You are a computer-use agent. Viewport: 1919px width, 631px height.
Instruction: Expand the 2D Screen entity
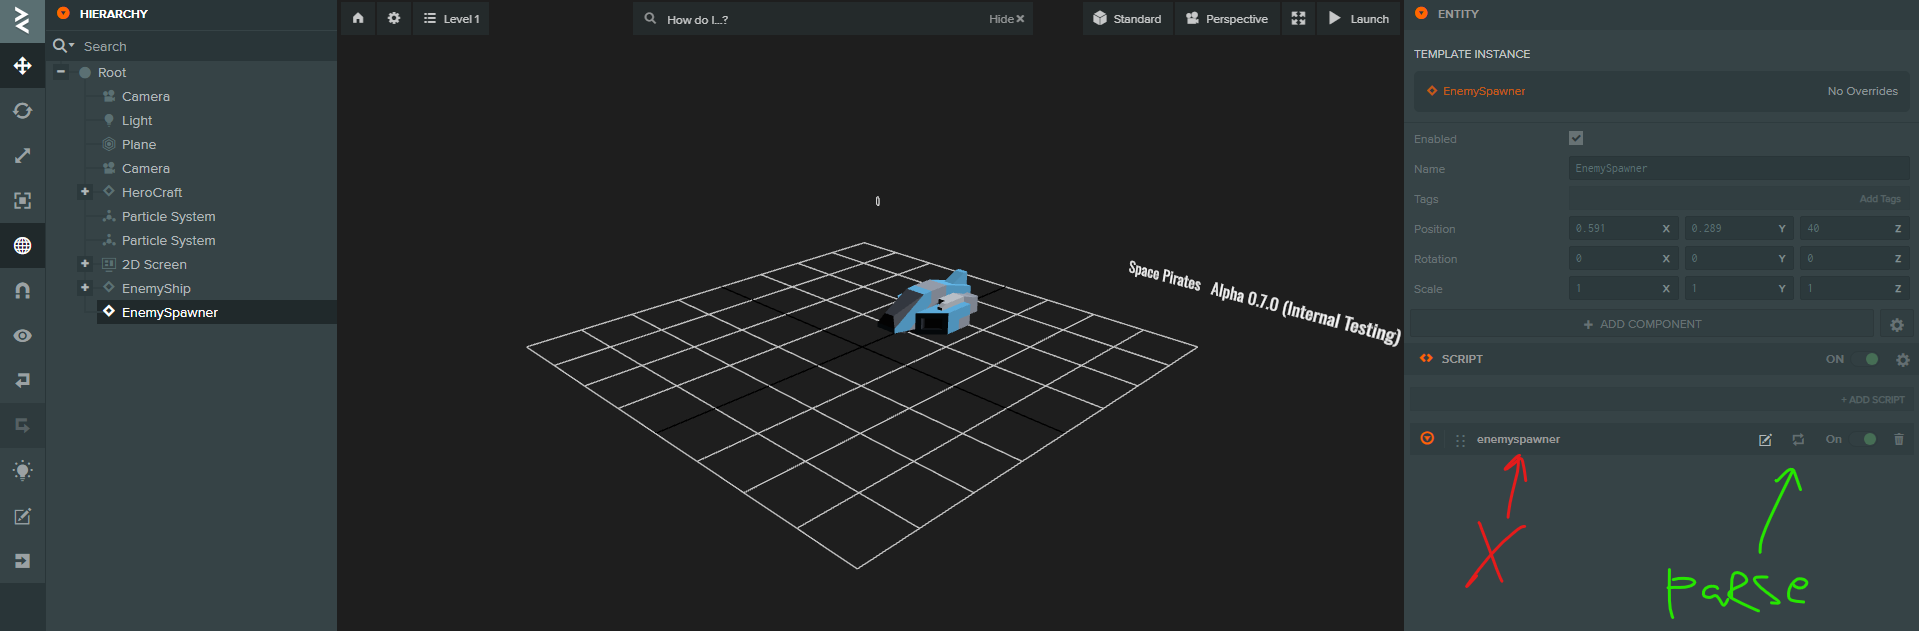tap(85, 264)
